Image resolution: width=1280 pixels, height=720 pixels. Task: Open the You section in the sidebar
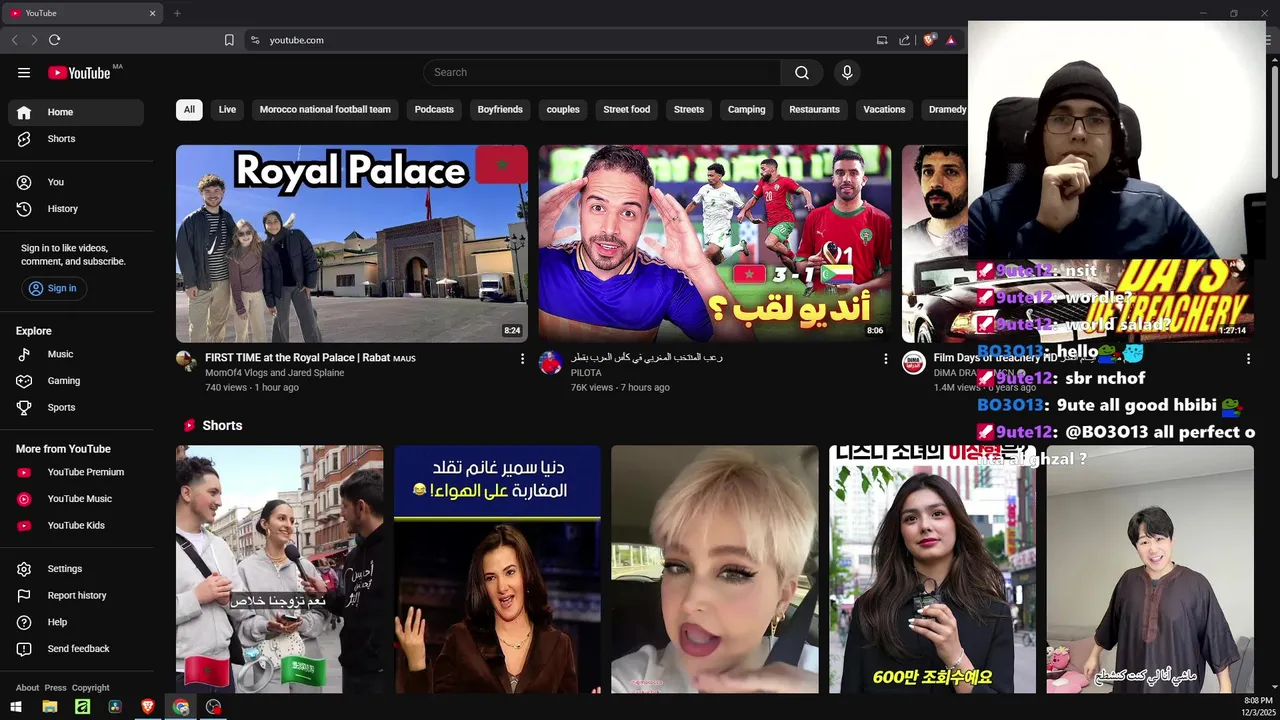[76, 182]
